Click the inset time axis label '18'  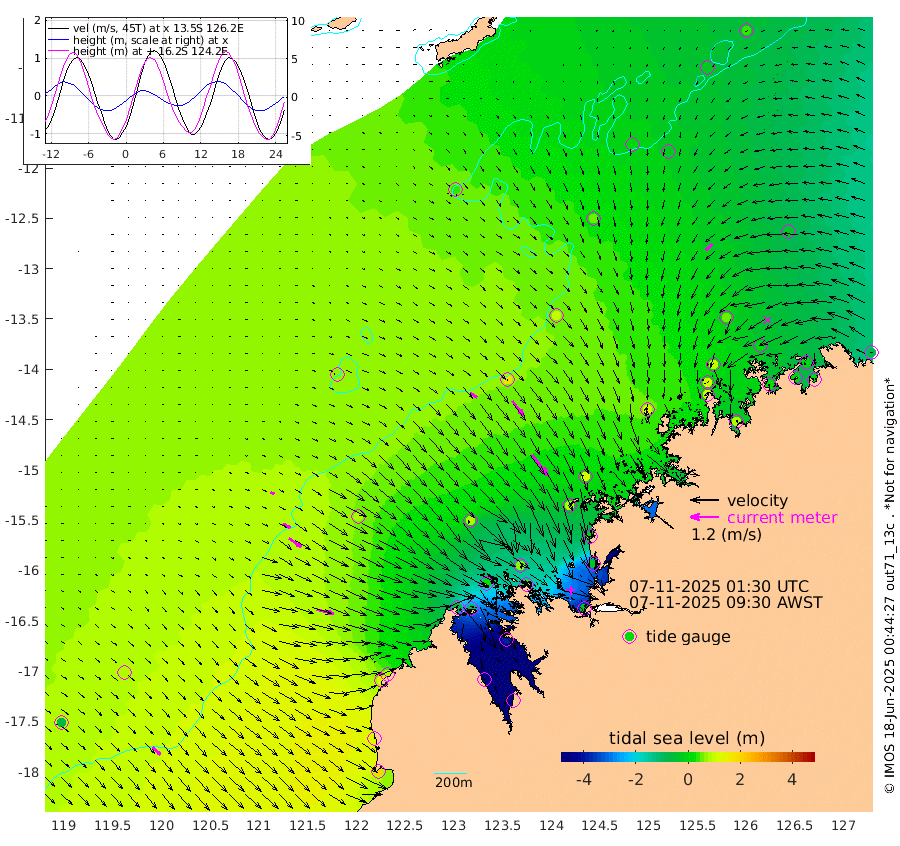click(x=238, y=154)
